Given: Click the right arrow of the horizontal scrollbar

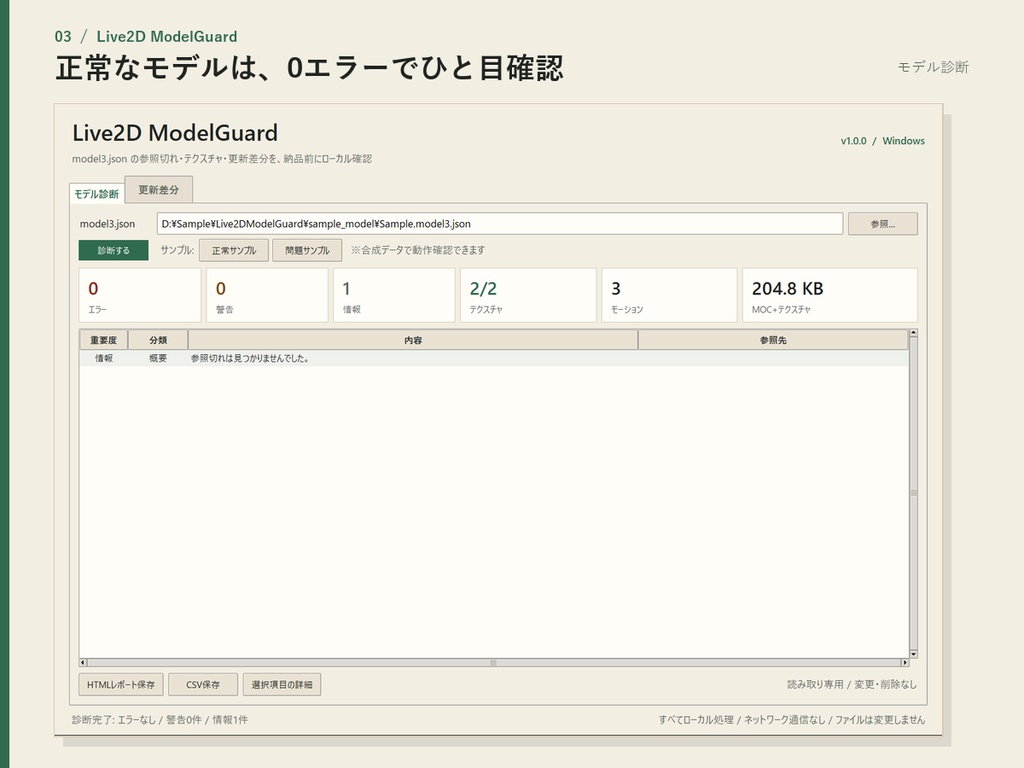Looking at the screenshot, I should click(904, 662).
